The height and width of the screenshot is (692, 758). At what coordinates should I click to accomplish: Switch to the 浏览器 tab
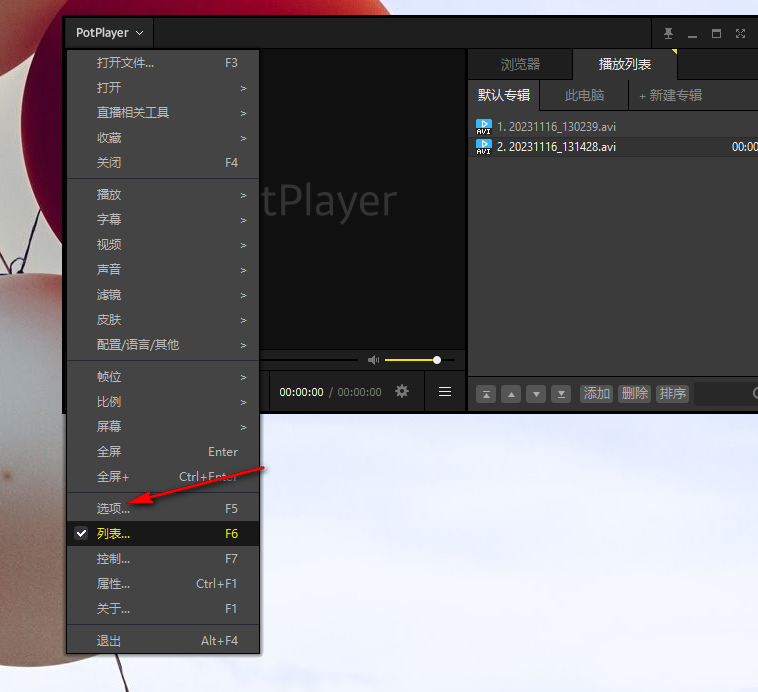pyautogui.click(x=520, y=64)
